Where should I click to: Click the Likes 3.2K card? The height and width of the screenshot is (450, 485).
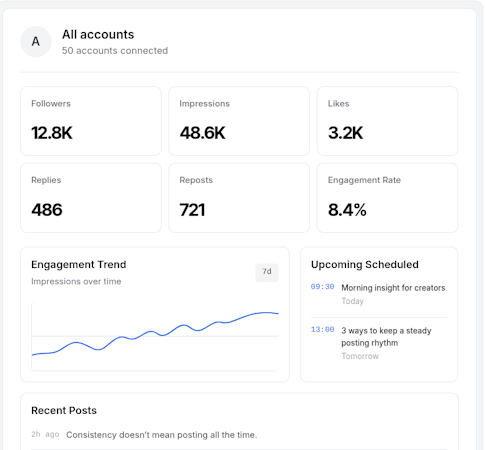pos(387,121)
